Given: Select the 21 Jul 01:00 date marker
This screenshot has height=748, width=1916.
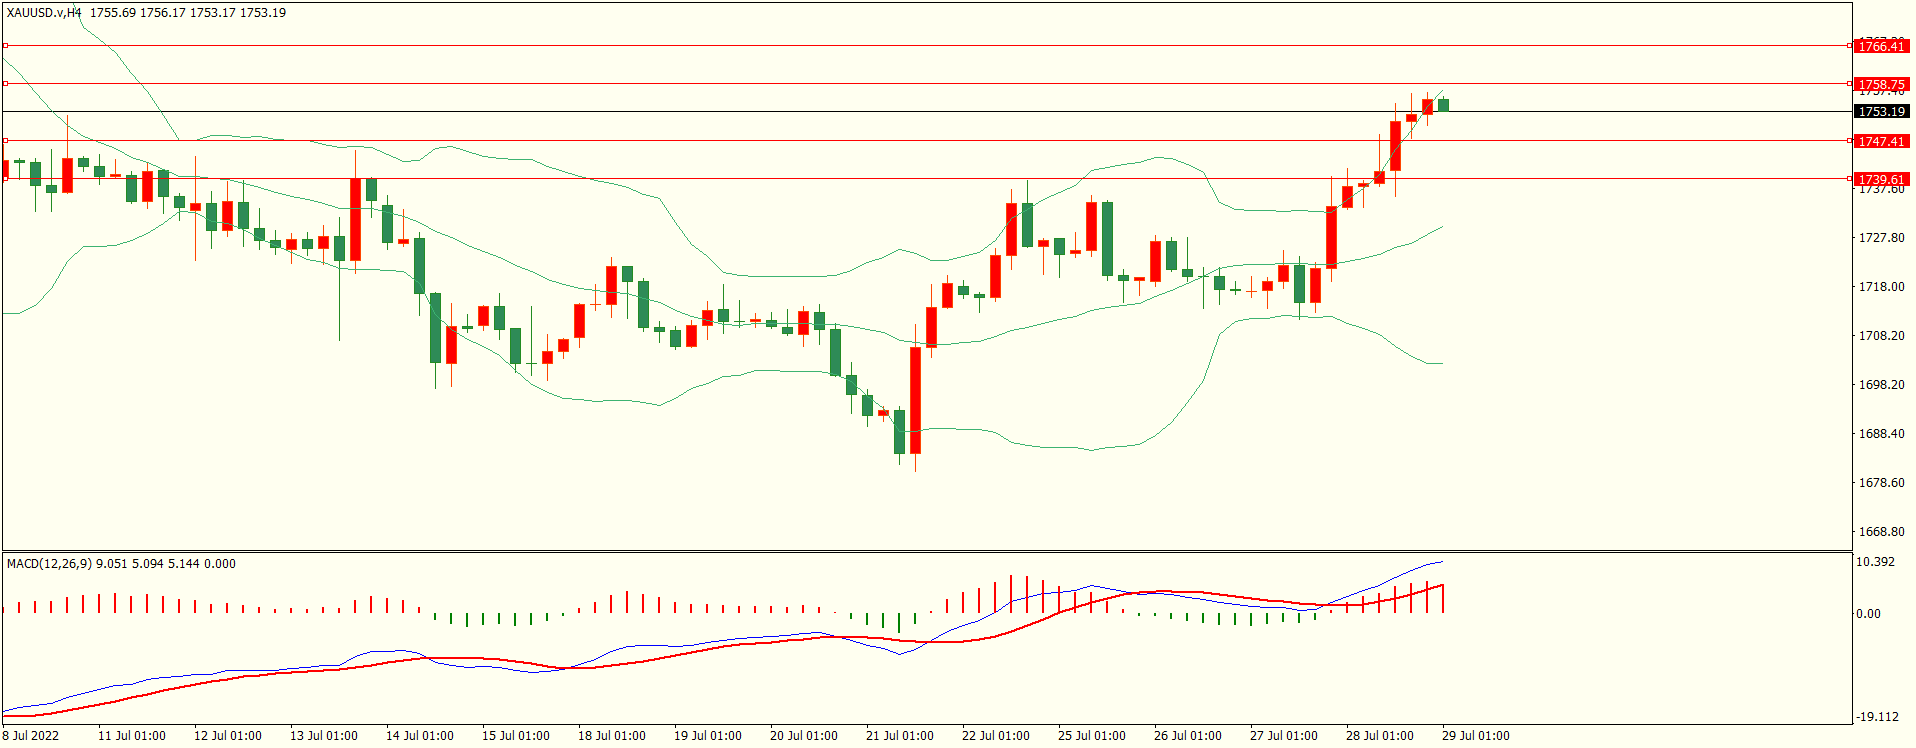Looking at the screenshot, I should (x=899, y=736).
